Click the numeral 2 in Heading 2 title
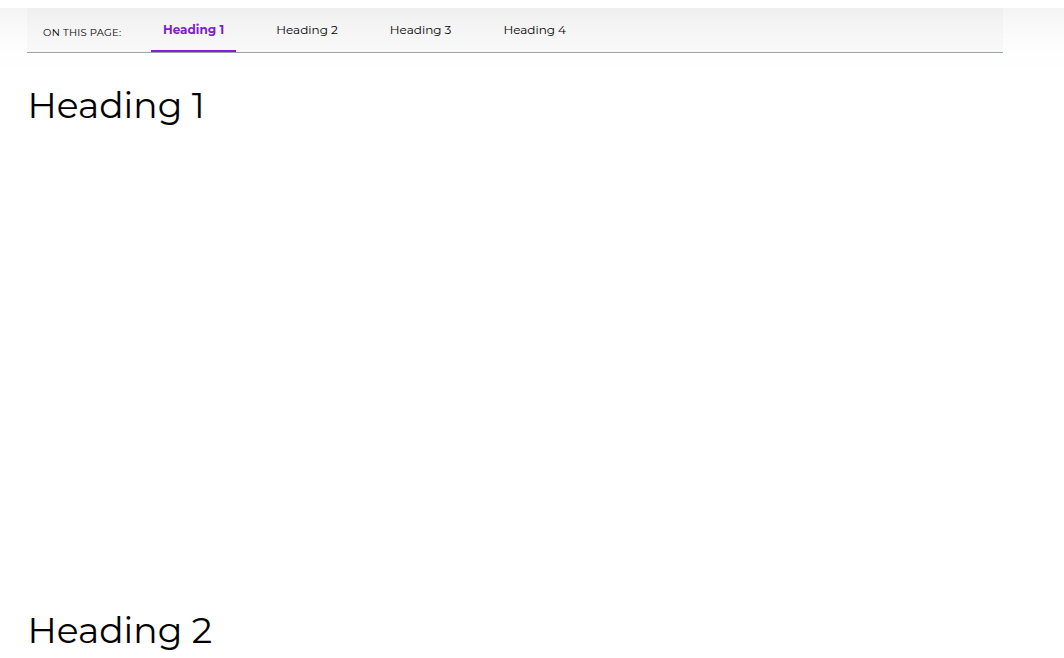The width and height of the screenshot is (1064, 658). pos(200,631)
